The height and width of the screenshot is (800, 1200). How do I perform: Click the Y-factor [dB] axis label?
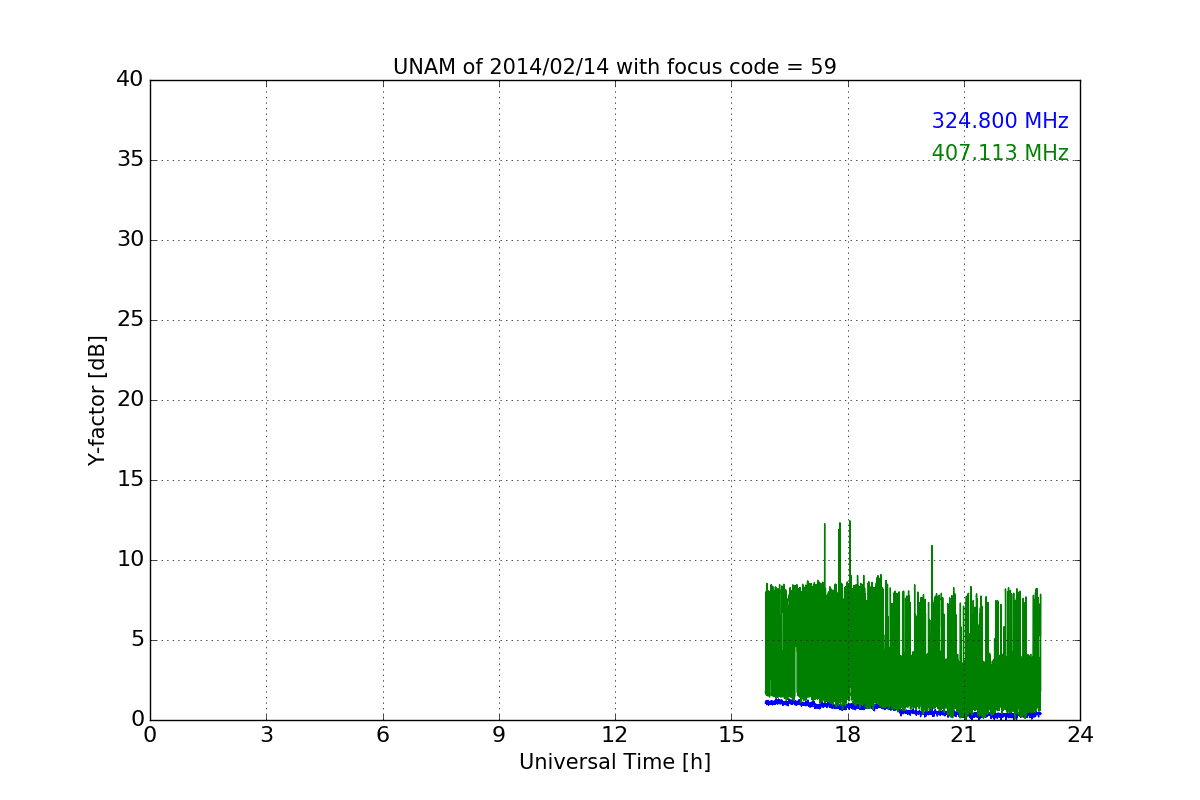point(97,400)
